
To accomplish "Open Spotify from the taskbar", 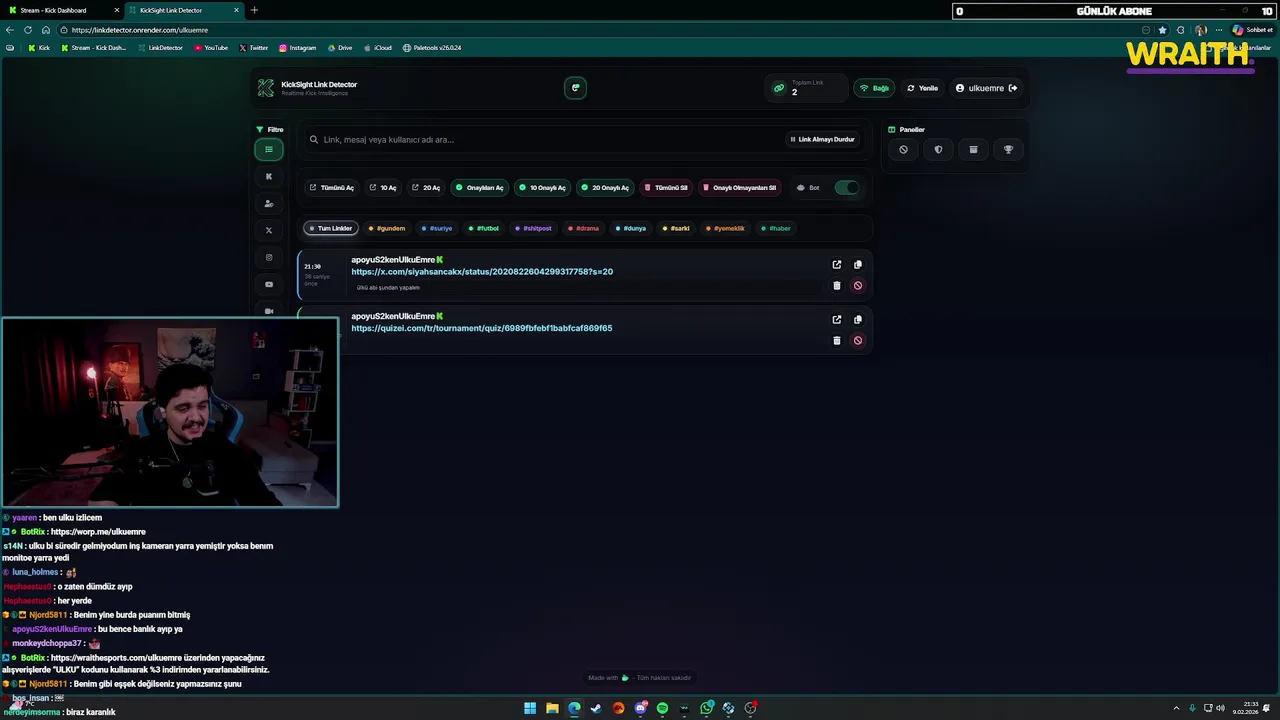I will (x=662, y=708).
